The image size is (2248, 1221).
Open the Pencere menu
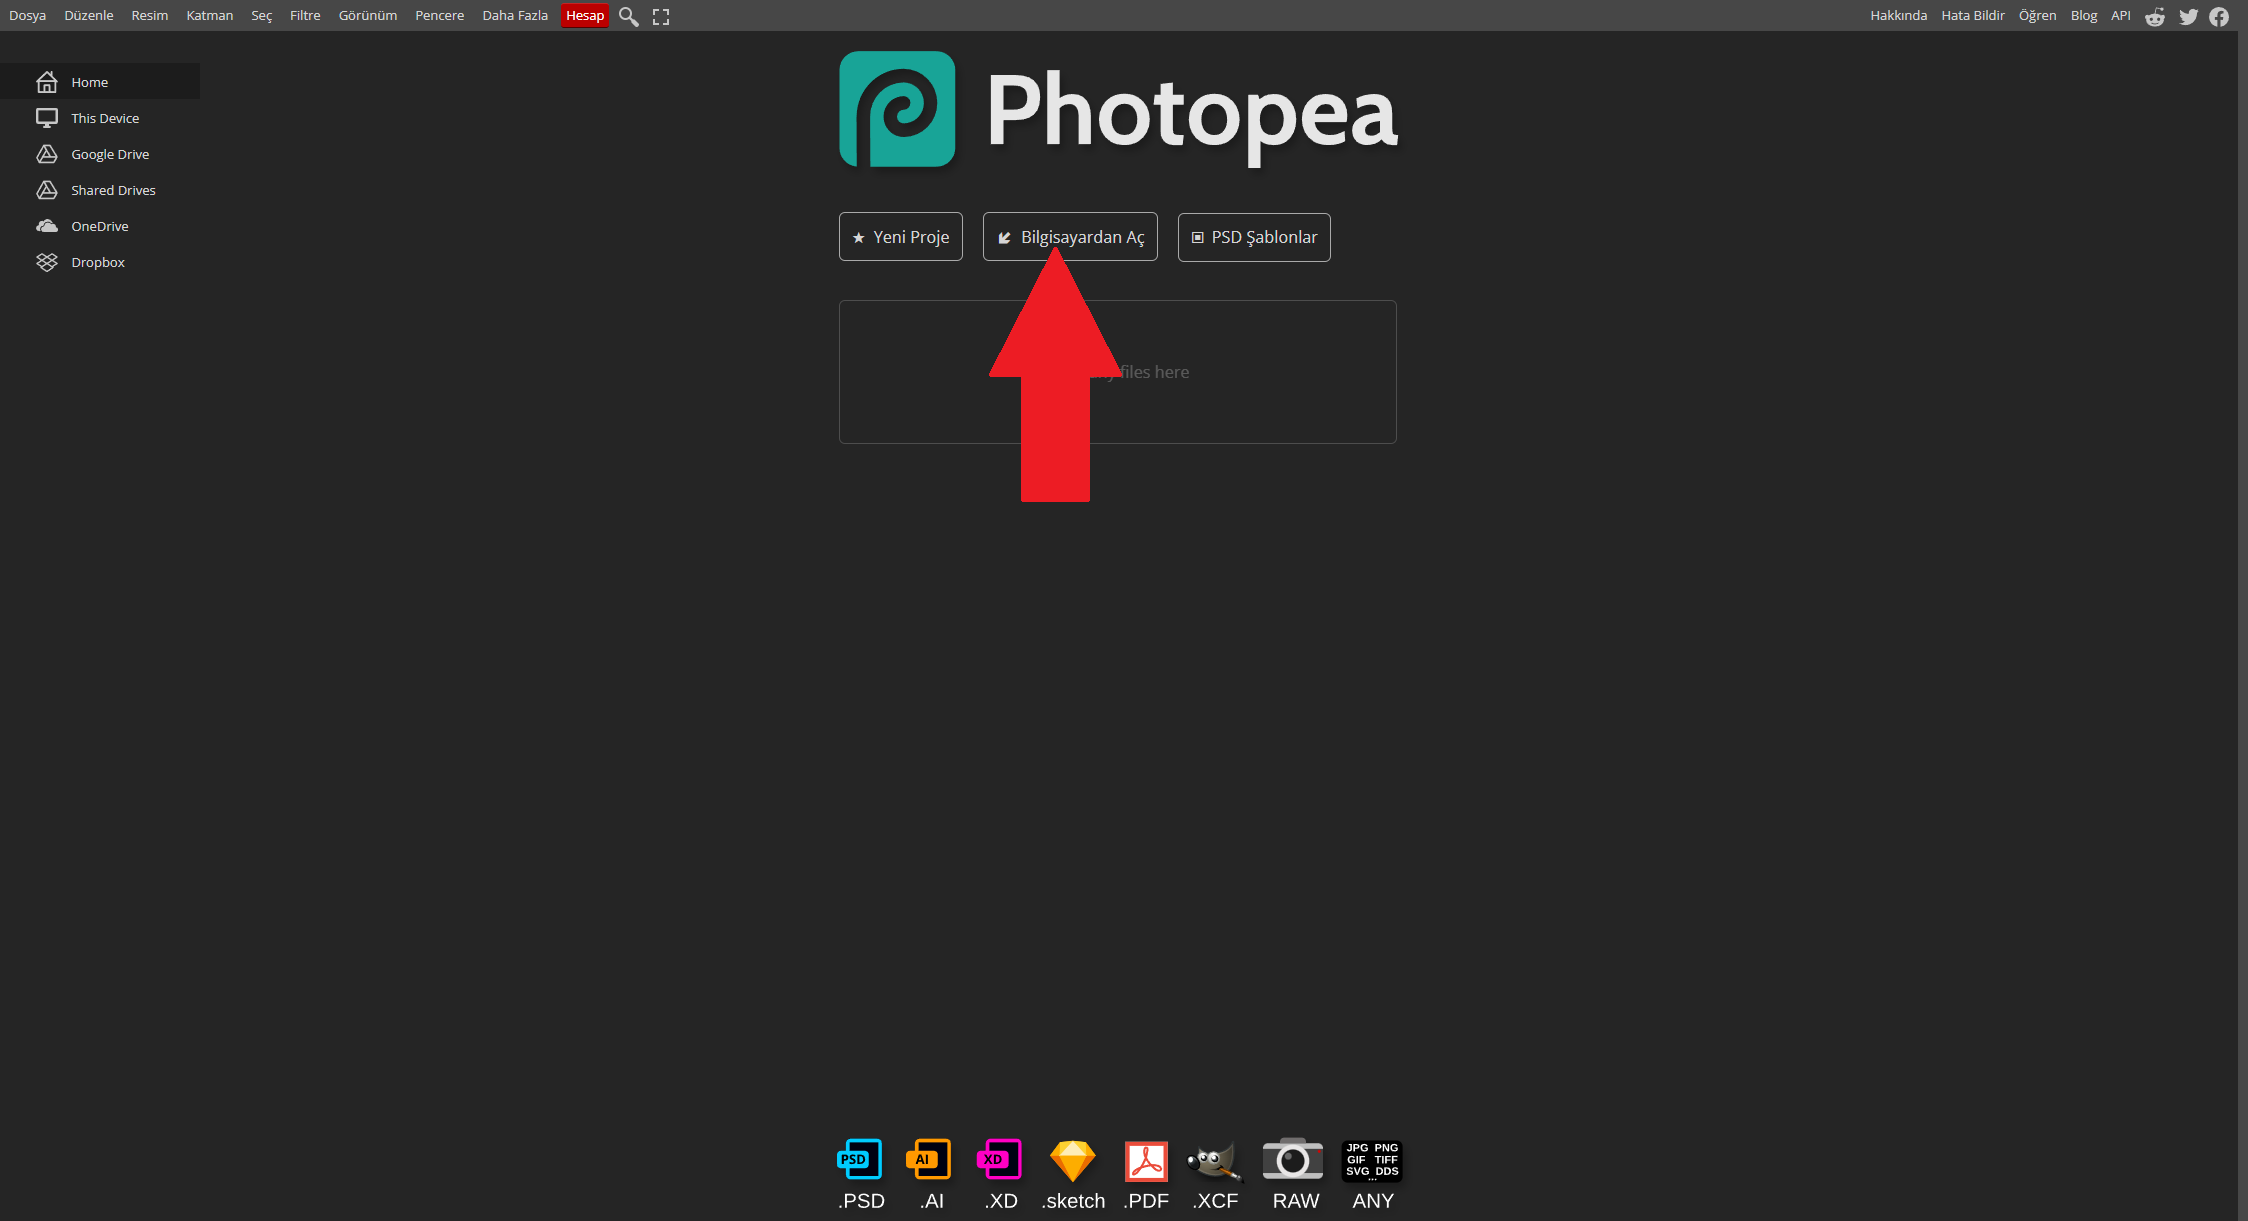440,15
